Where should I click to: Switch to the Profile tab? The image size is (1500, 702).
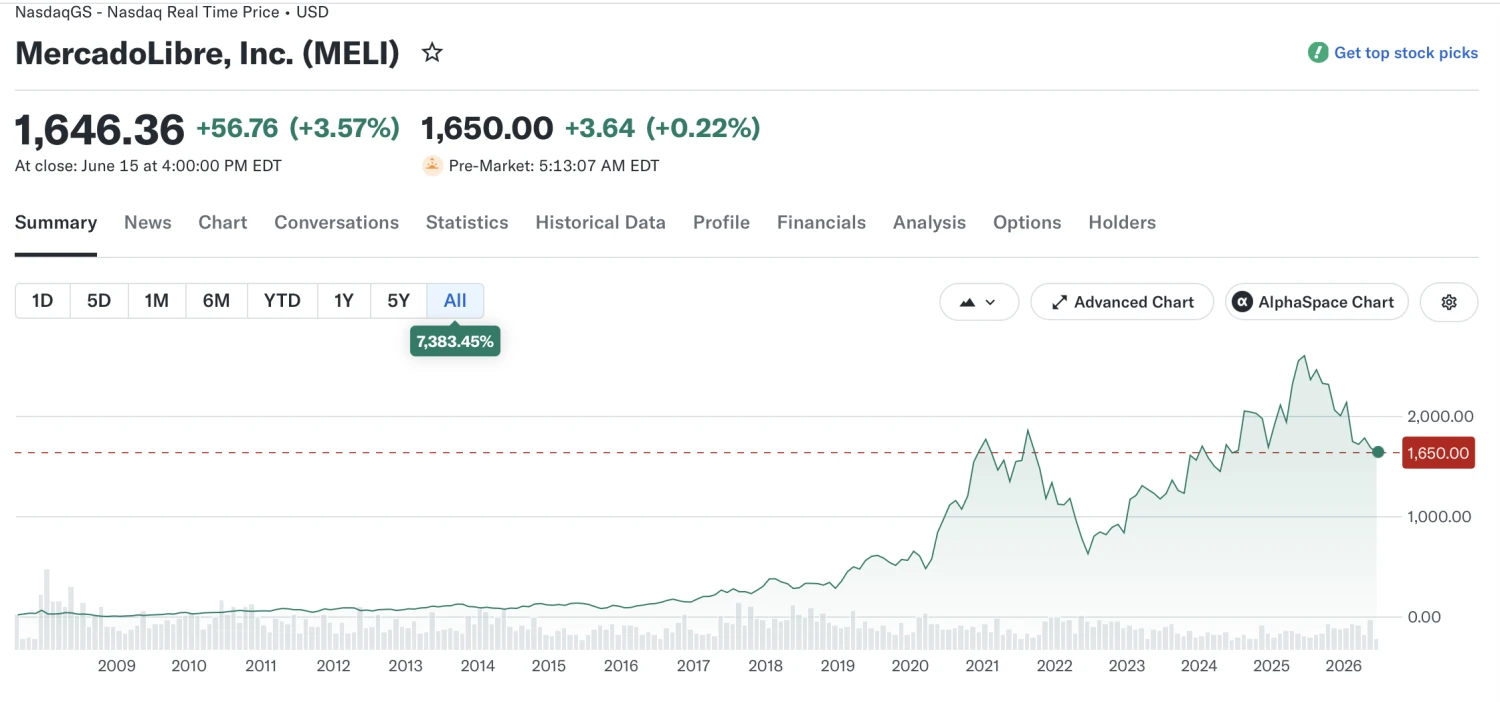coord(721,223)
